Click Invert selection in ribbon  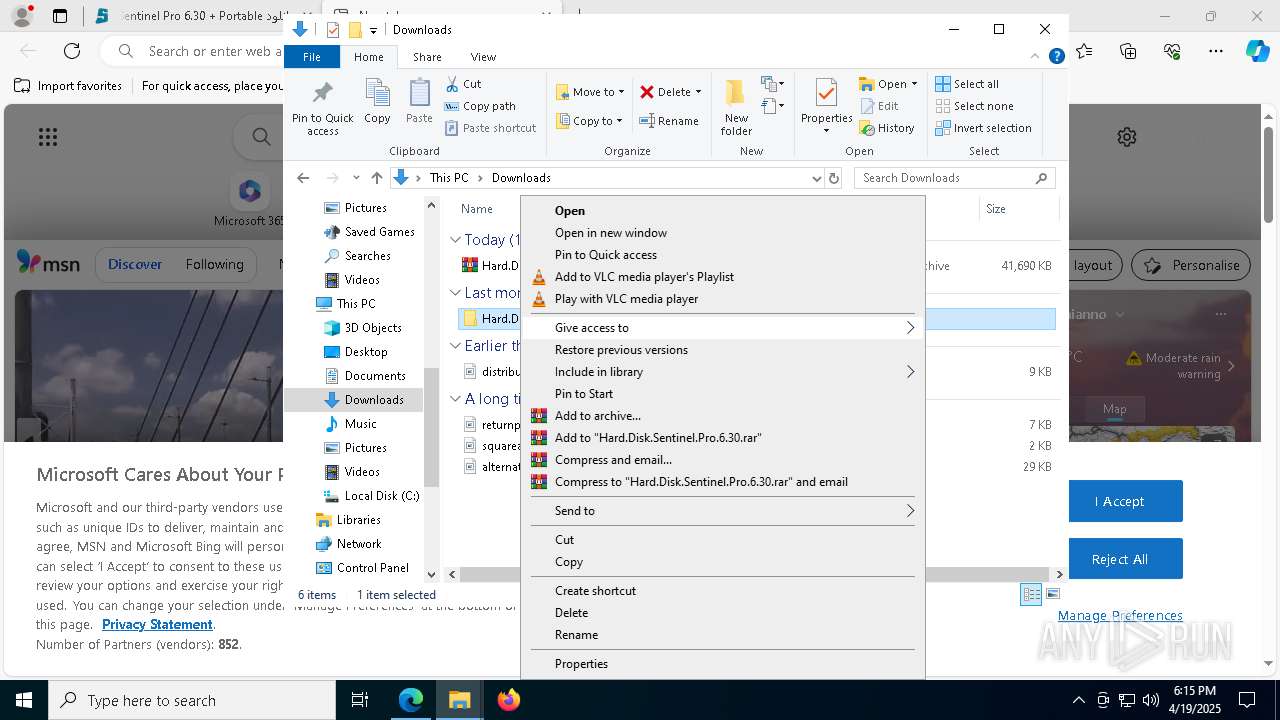pos(983,128)
